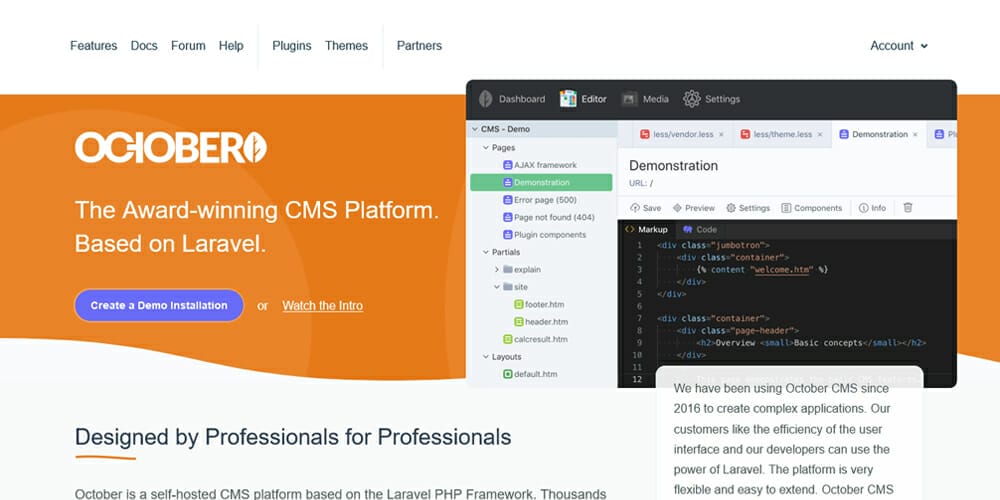
Task: Click code line 3 with welcome.htm
Action: point(762,270)
